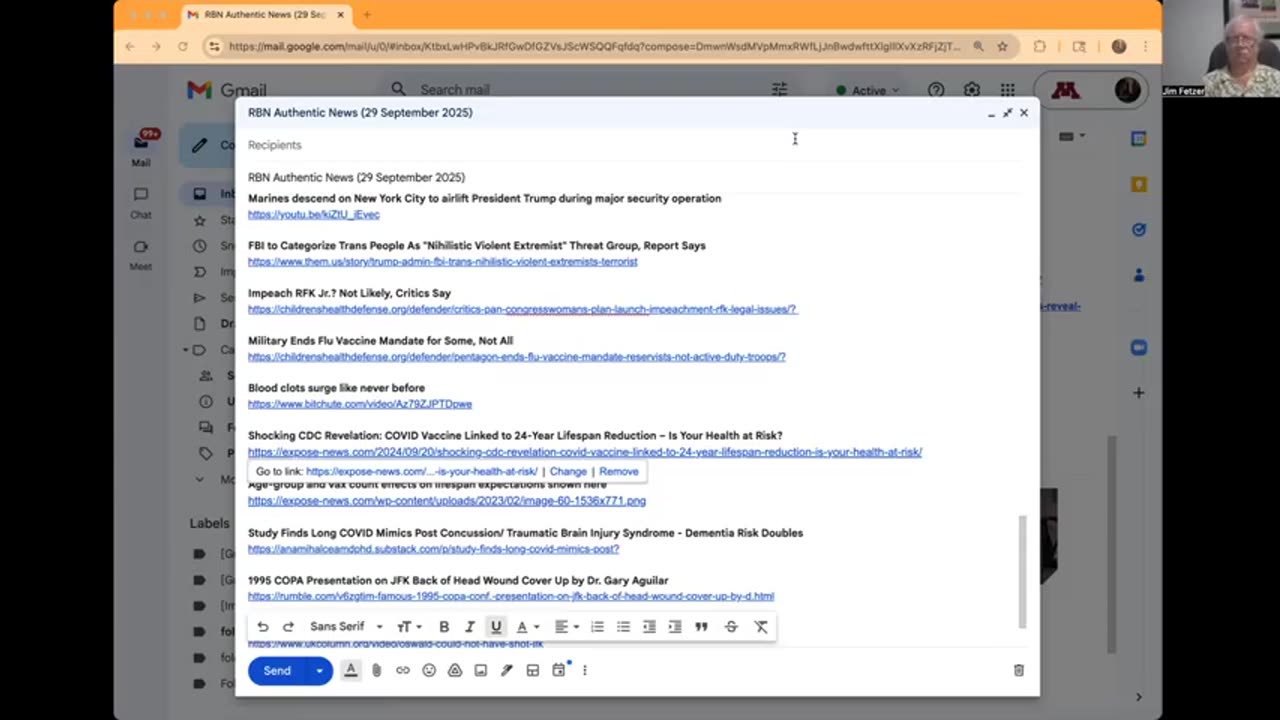Image resolution: width=1280 pixels, height=720 pixels.
Task: Redo the last edit in compose toolbar
Action: [288, 627]
